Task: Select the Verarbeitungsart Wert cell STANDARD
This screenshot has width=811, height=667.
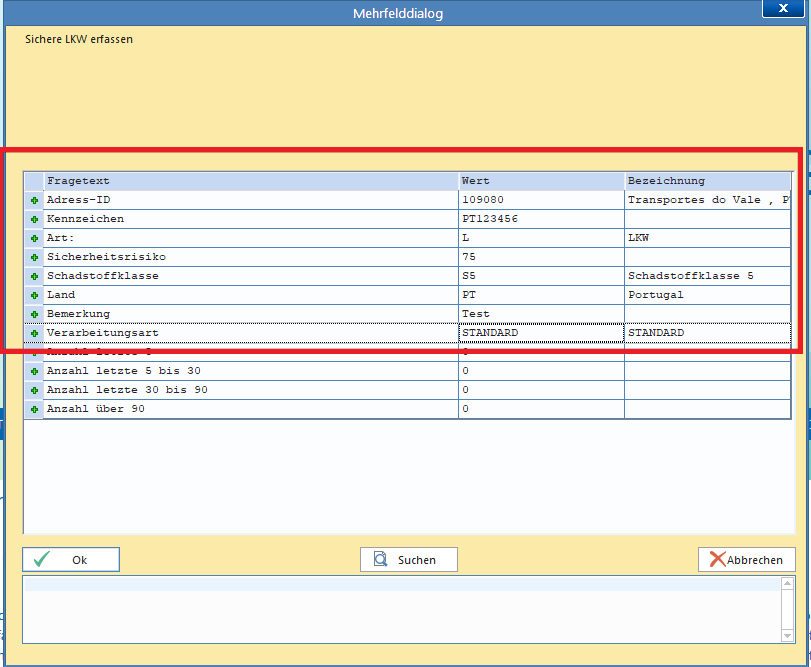Action: tap(542, 333)
